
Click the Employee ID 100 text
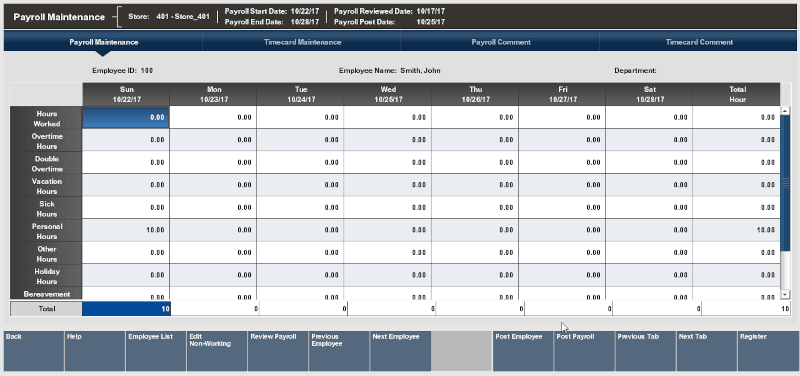[x=122, y=70]
